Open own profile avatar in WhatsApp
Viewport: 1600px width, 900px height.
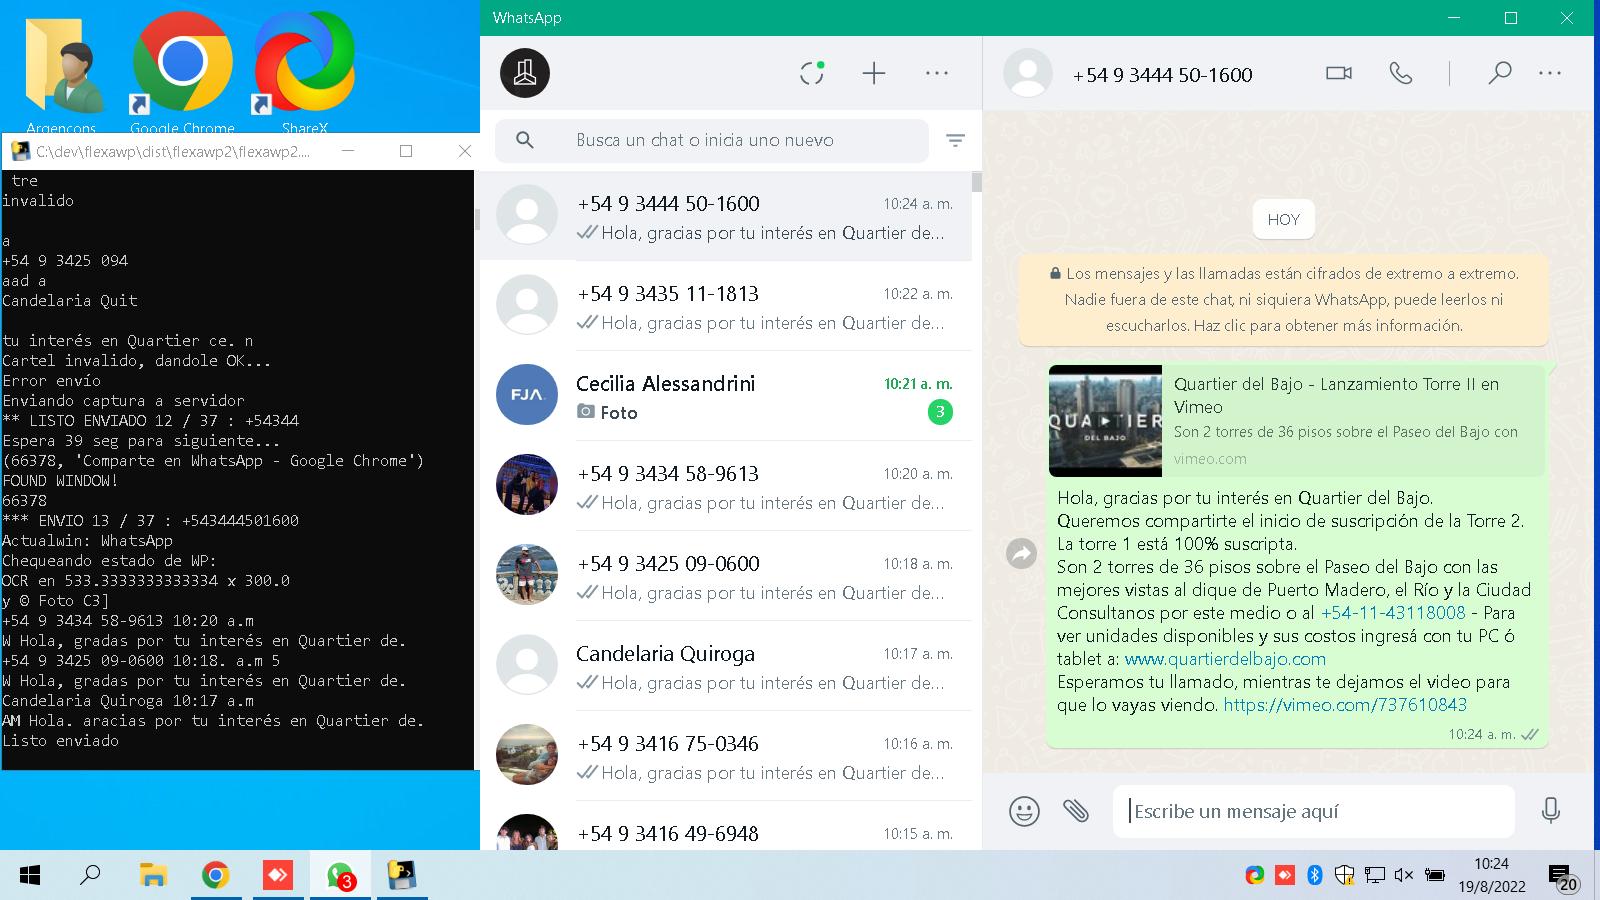coord(525,73)
